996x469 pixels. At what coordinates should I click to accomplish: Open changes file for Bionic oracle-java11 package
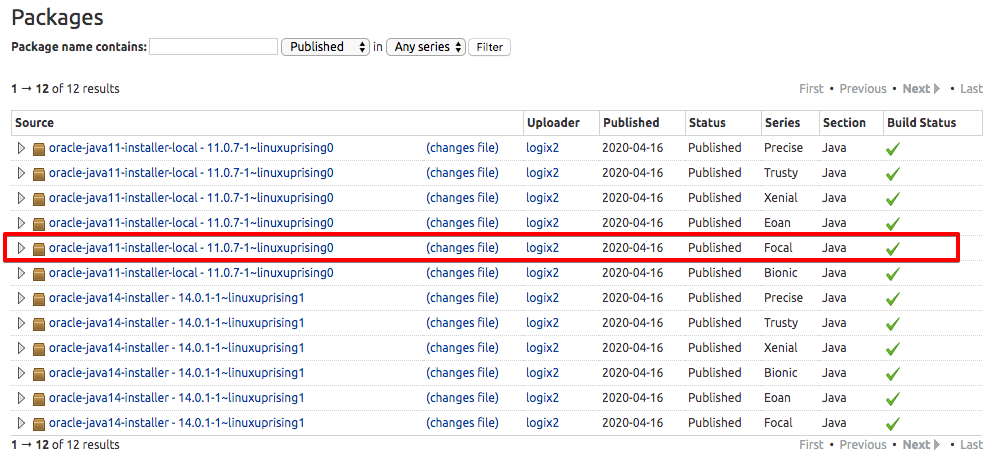click(x=462, y=273)
